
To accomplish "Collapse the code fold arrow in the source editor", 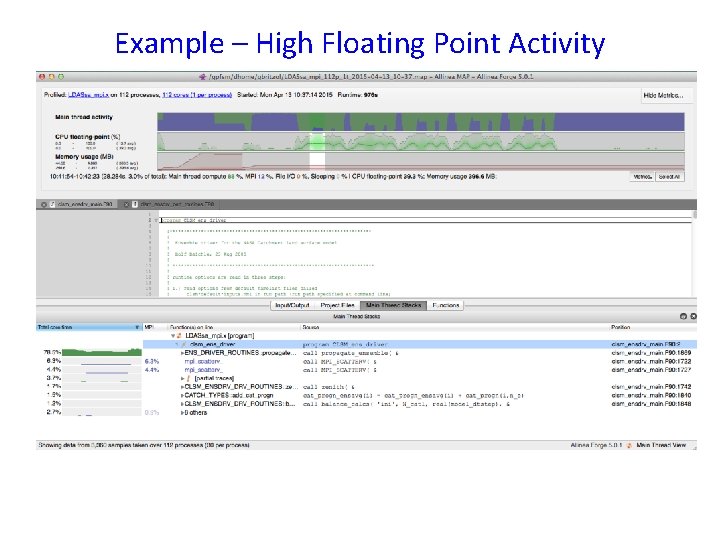I will [x=156, y=220].
